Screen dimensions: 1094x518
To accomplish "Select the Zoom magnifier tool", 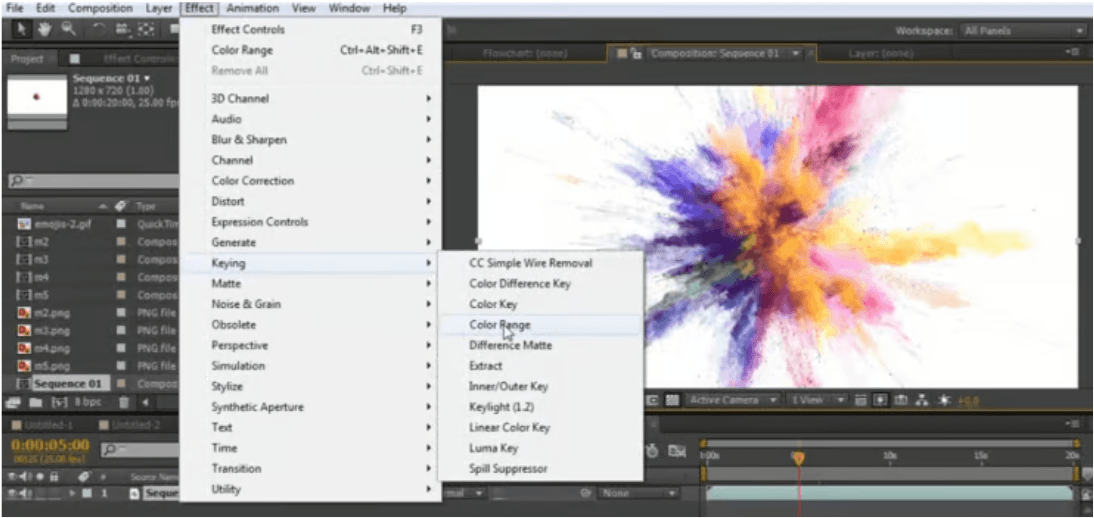I will click(69, 29).
